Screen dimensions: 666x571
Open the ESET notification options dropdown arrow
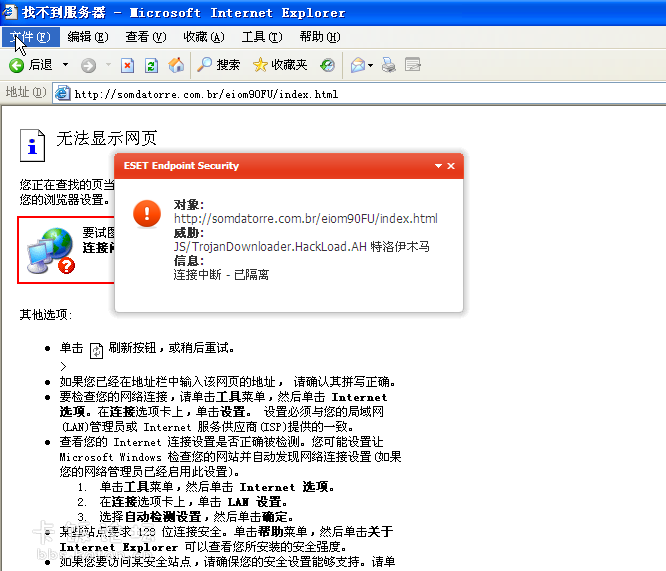click(x=438, y=166)
